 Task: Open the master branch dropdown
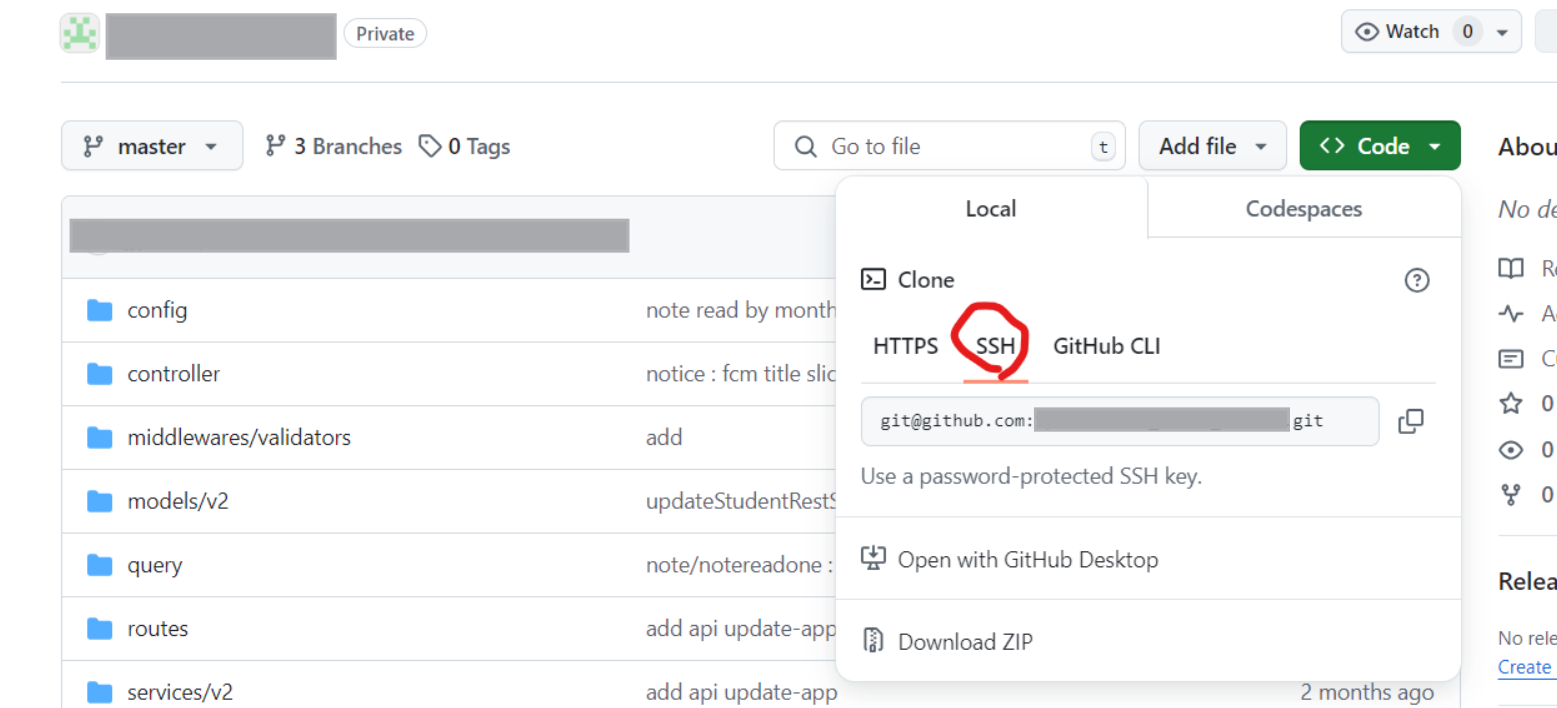tap(152, 146)
